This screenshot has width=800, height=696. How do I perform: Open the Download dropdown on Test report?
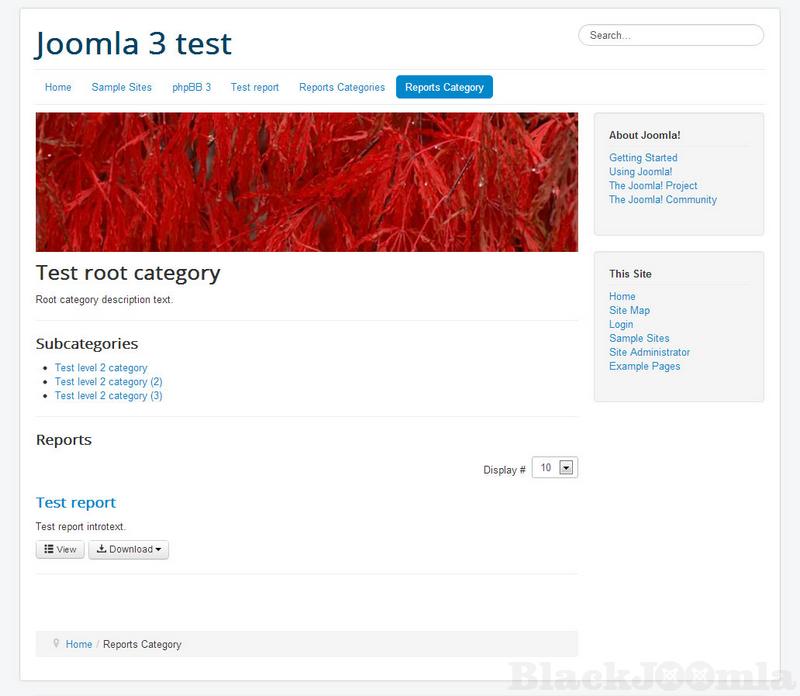(129, 549)
